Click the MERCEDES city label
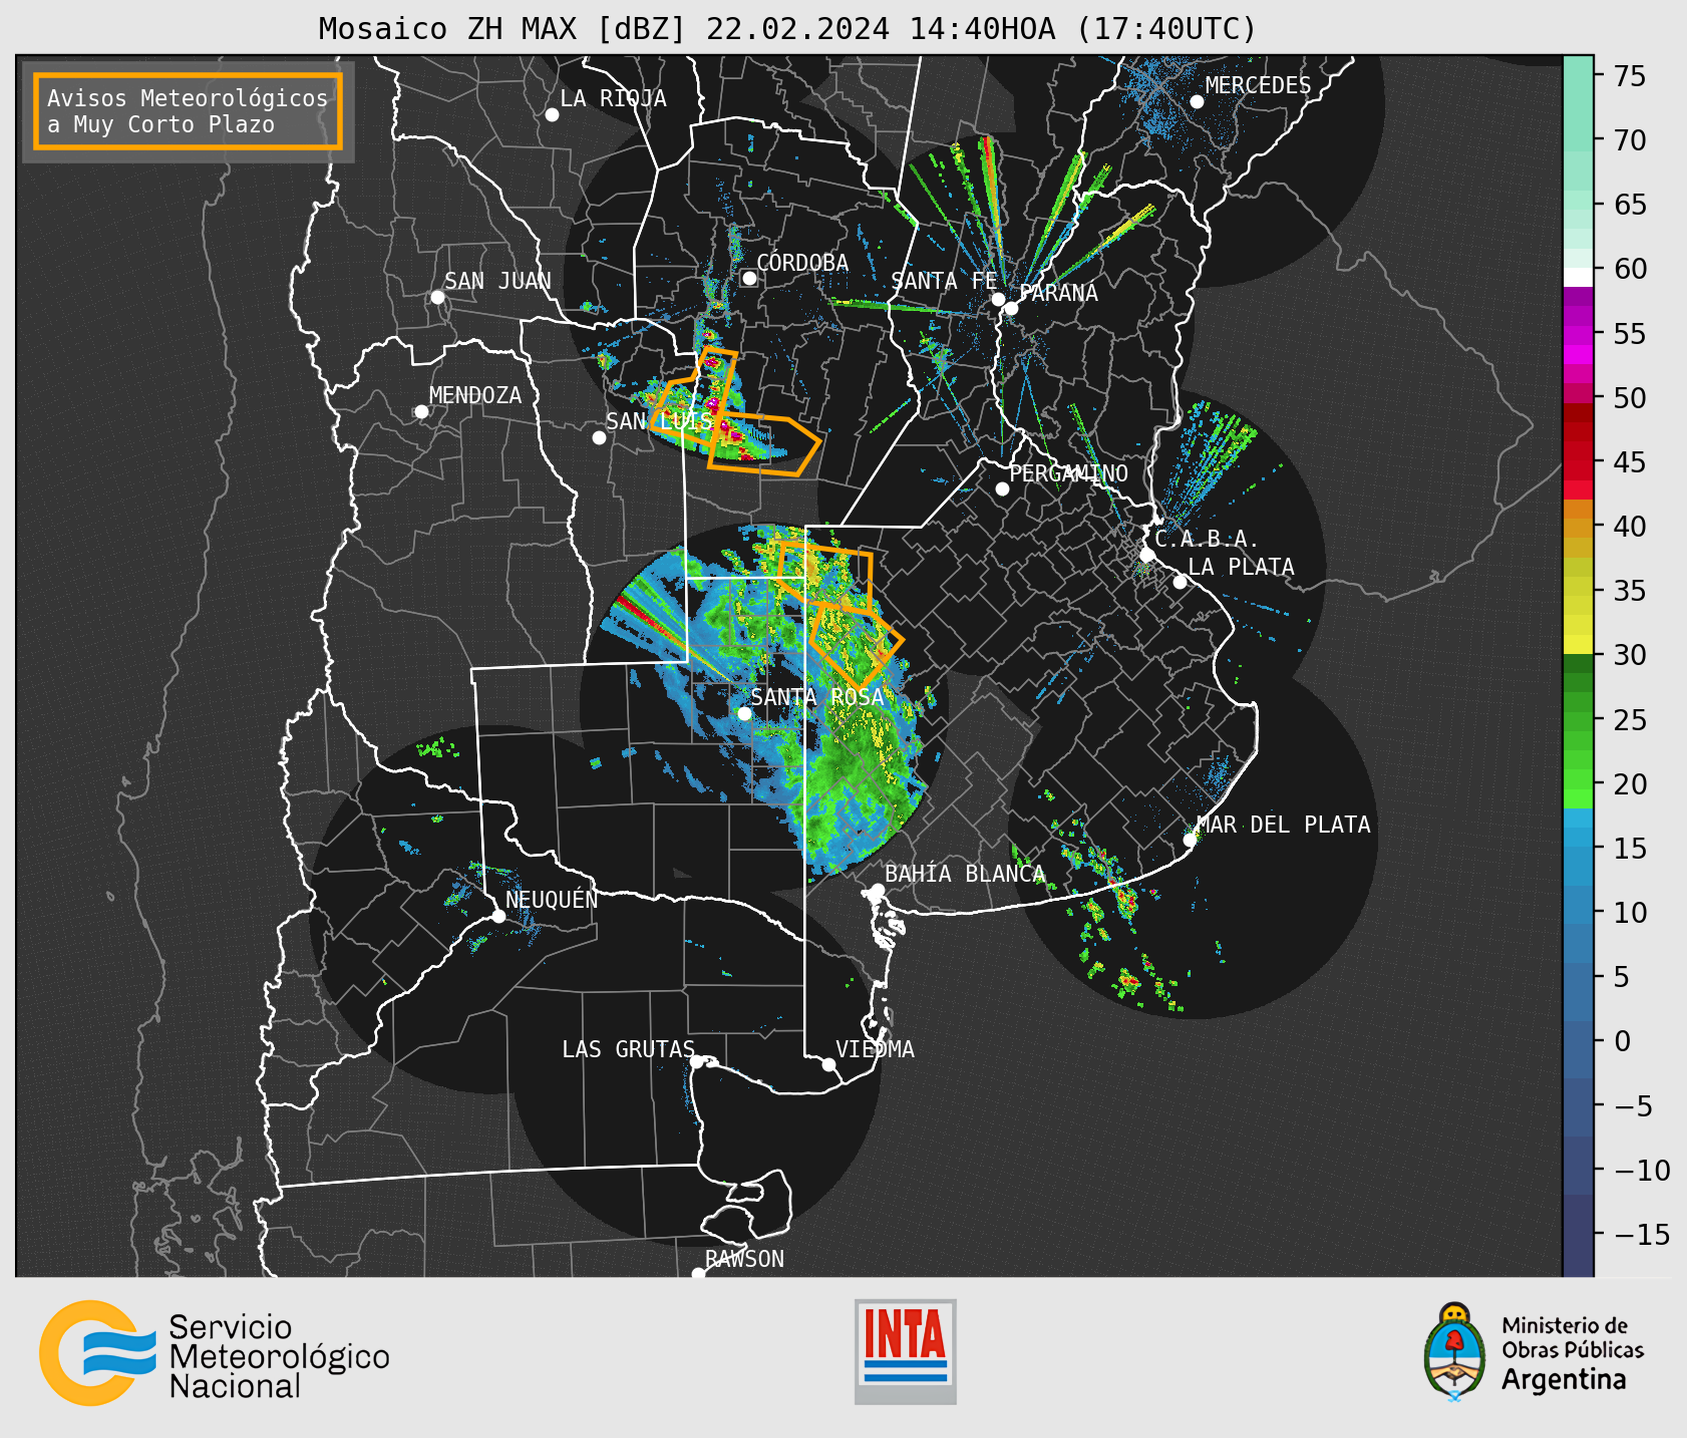The height and width of the screenshot is (1438, 1687). pos(1257,85)
